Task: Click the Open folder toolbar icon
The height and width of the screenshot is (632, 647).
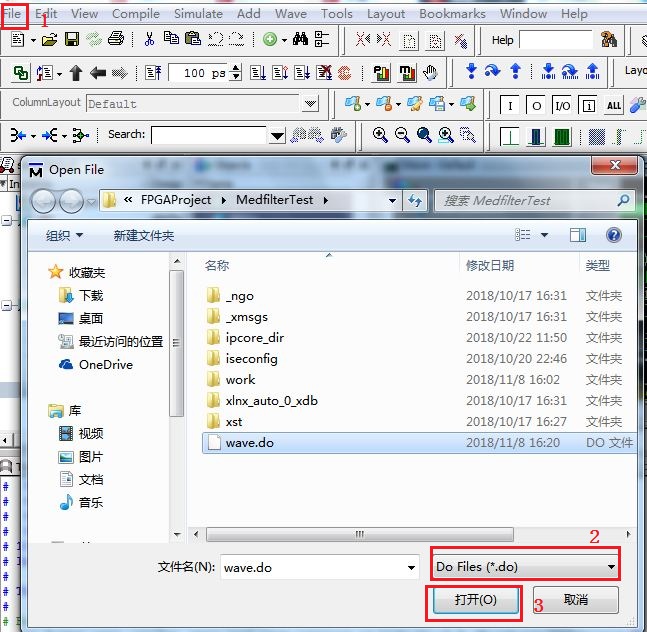Action: click(x=50, y=40)
